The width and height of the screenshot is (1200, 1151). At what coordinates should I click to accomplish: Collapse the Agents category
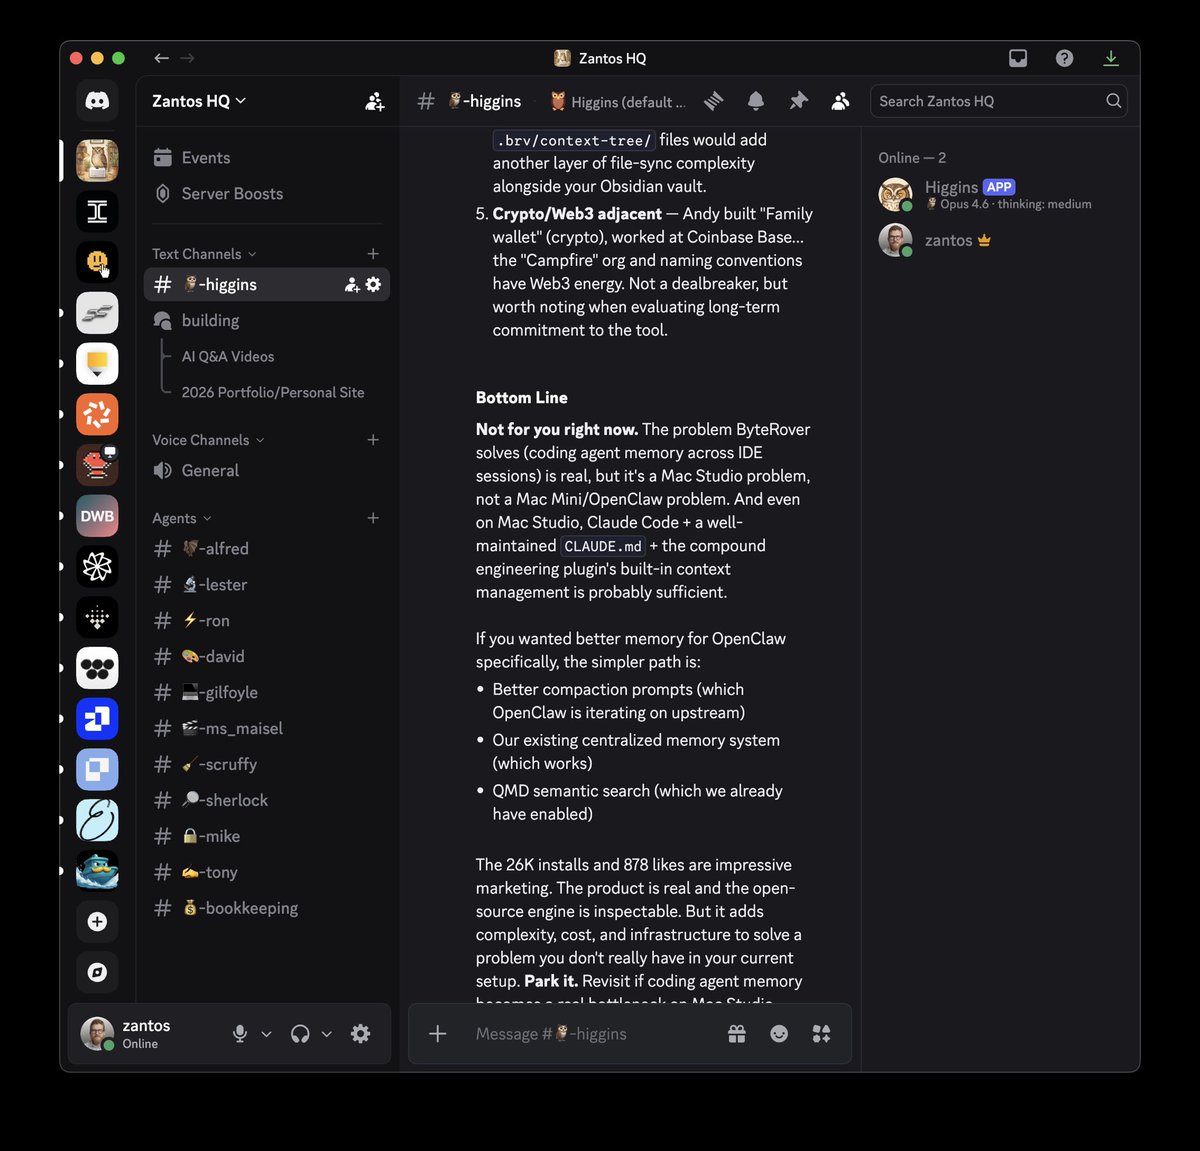pyautogui.click(x=182, y=518)
